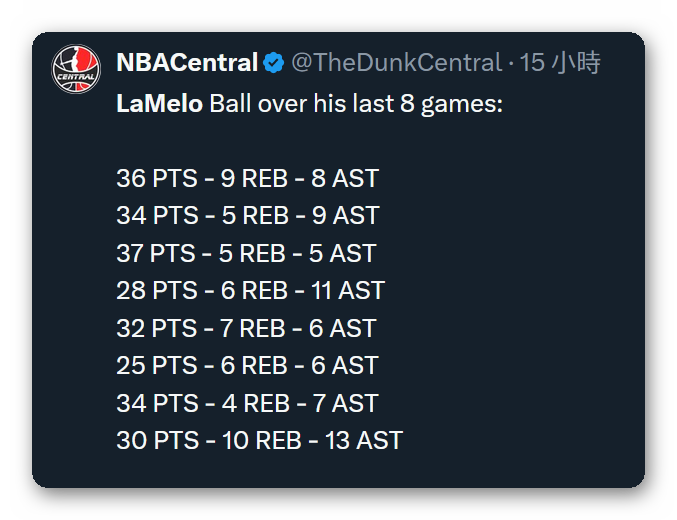The height and width of the screenshot is (520, 677).
Task: Select the stat line containing 4 REB
Action: click(247, 403)
